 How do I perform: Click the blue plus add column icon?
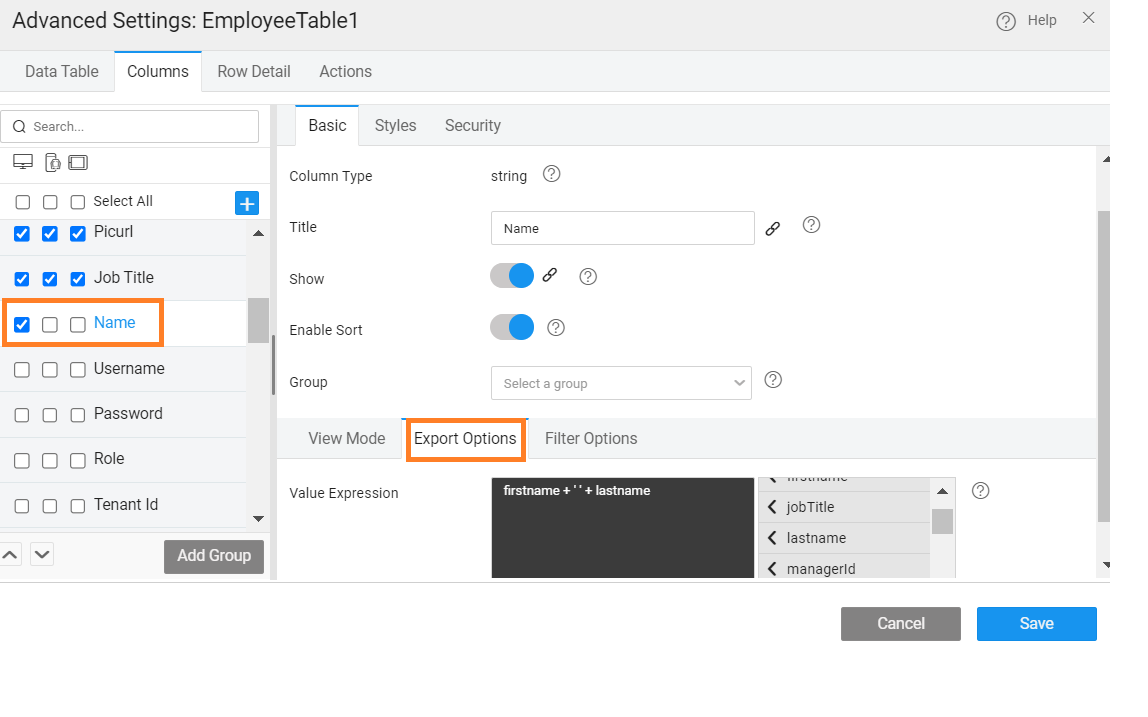click(x=247, y=203)
